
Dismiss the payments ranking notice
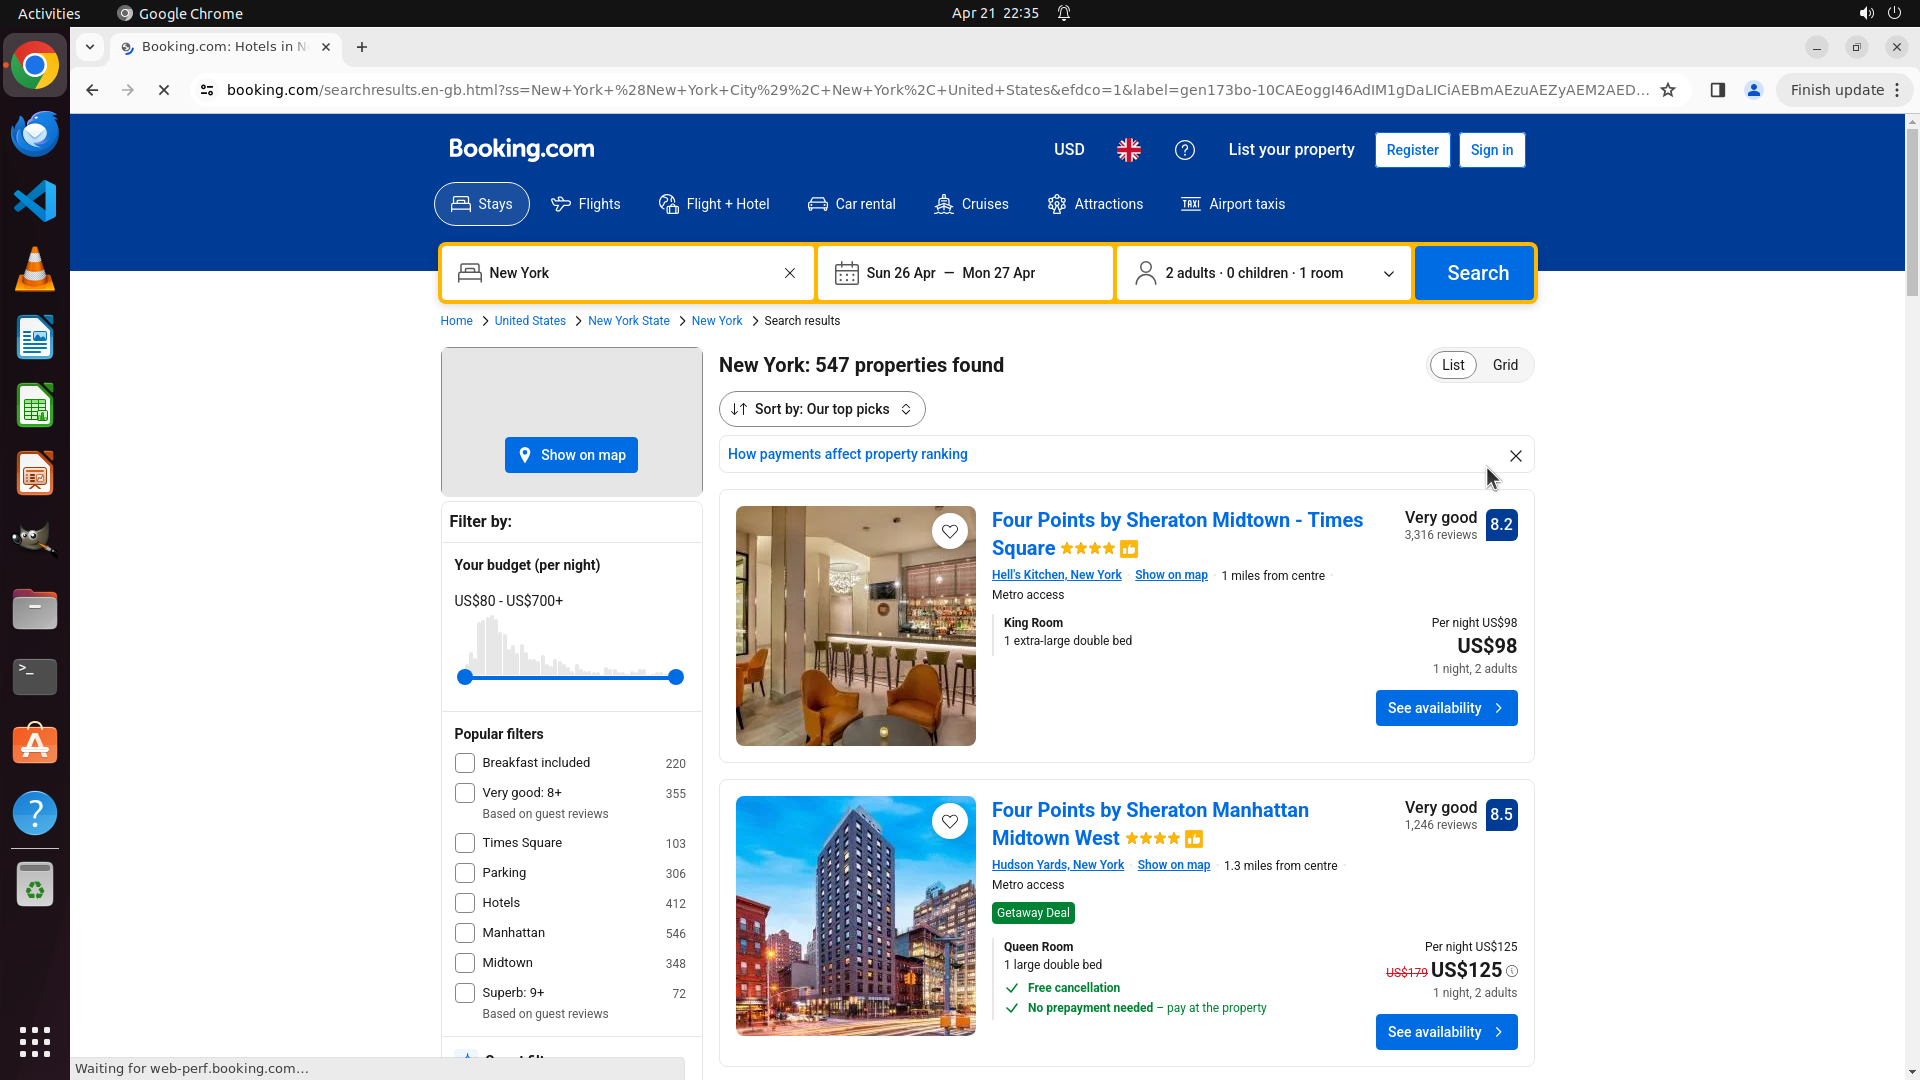(1515, 456)
